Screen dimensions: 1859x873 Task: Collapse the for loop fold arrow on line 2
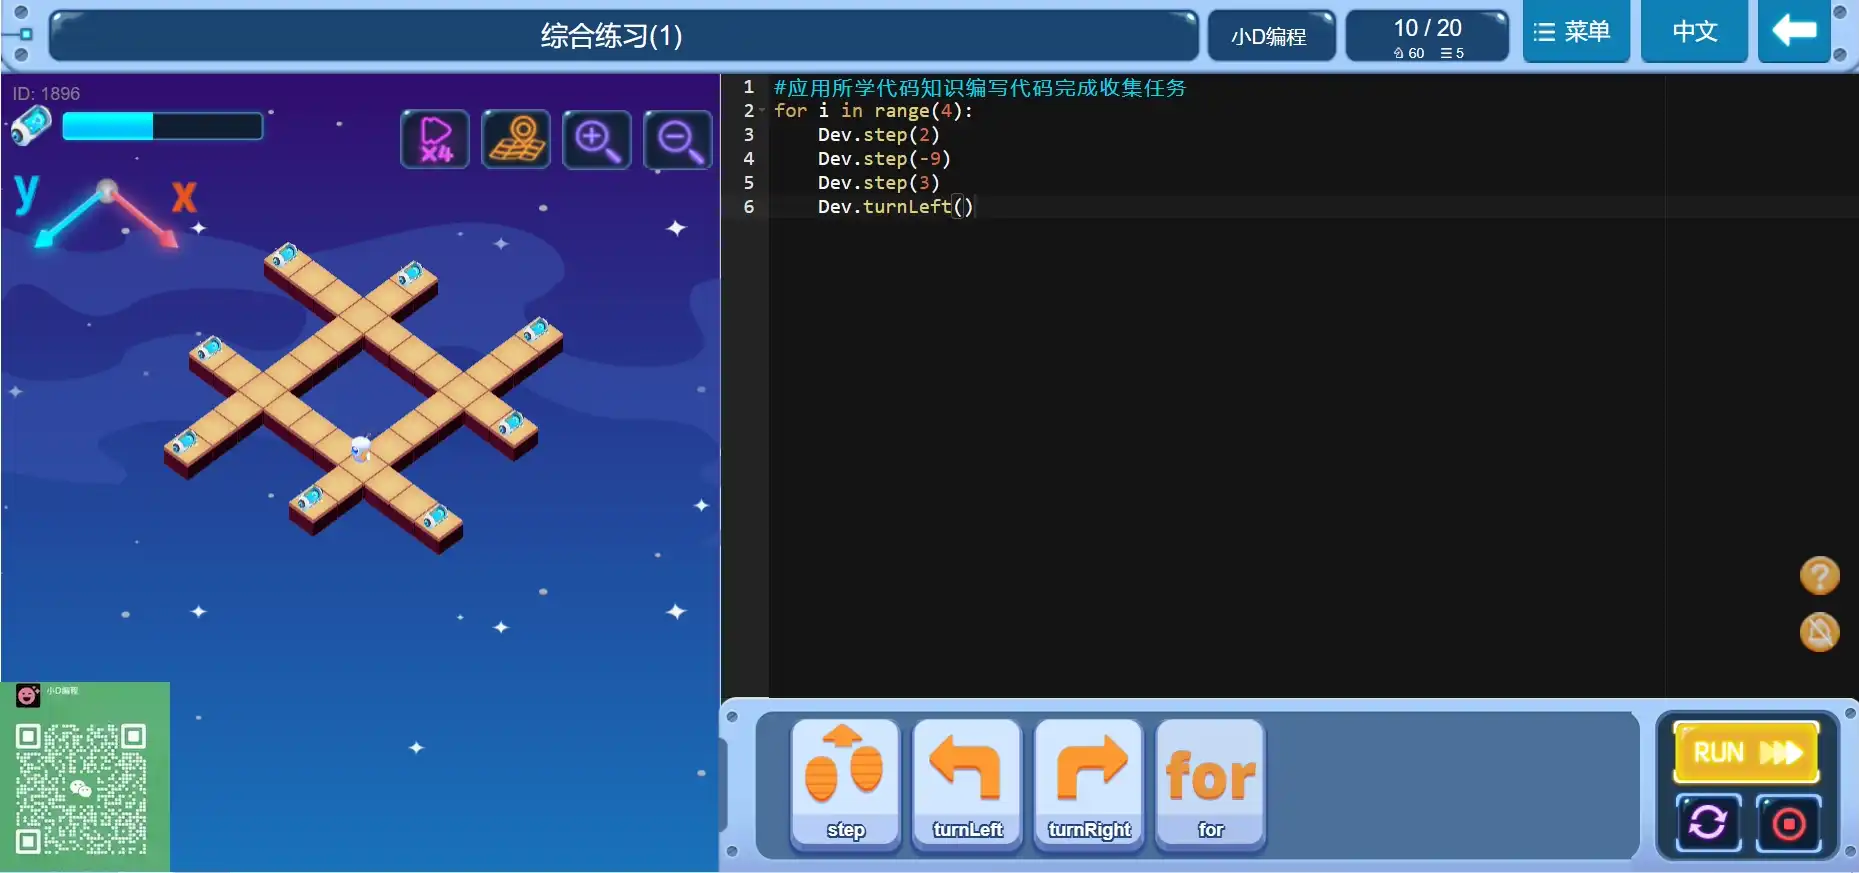pos(762,111)
